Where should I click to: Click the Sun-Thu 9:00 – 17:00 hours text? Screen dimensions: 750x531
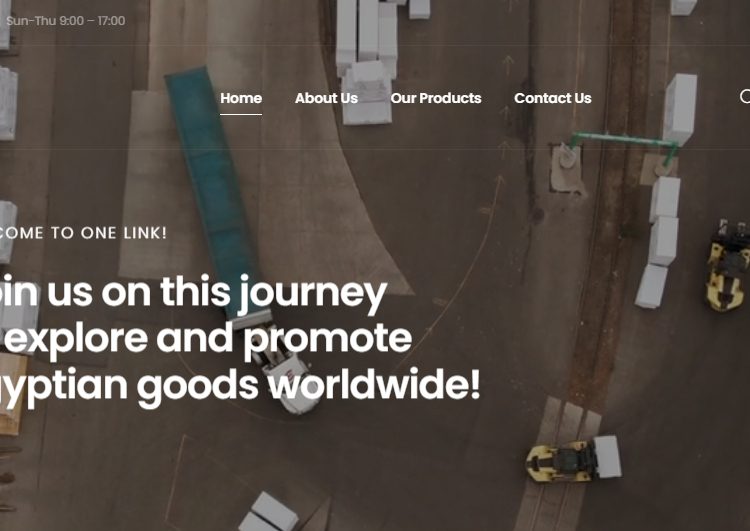pyautogui.click(x=66, y=21)
